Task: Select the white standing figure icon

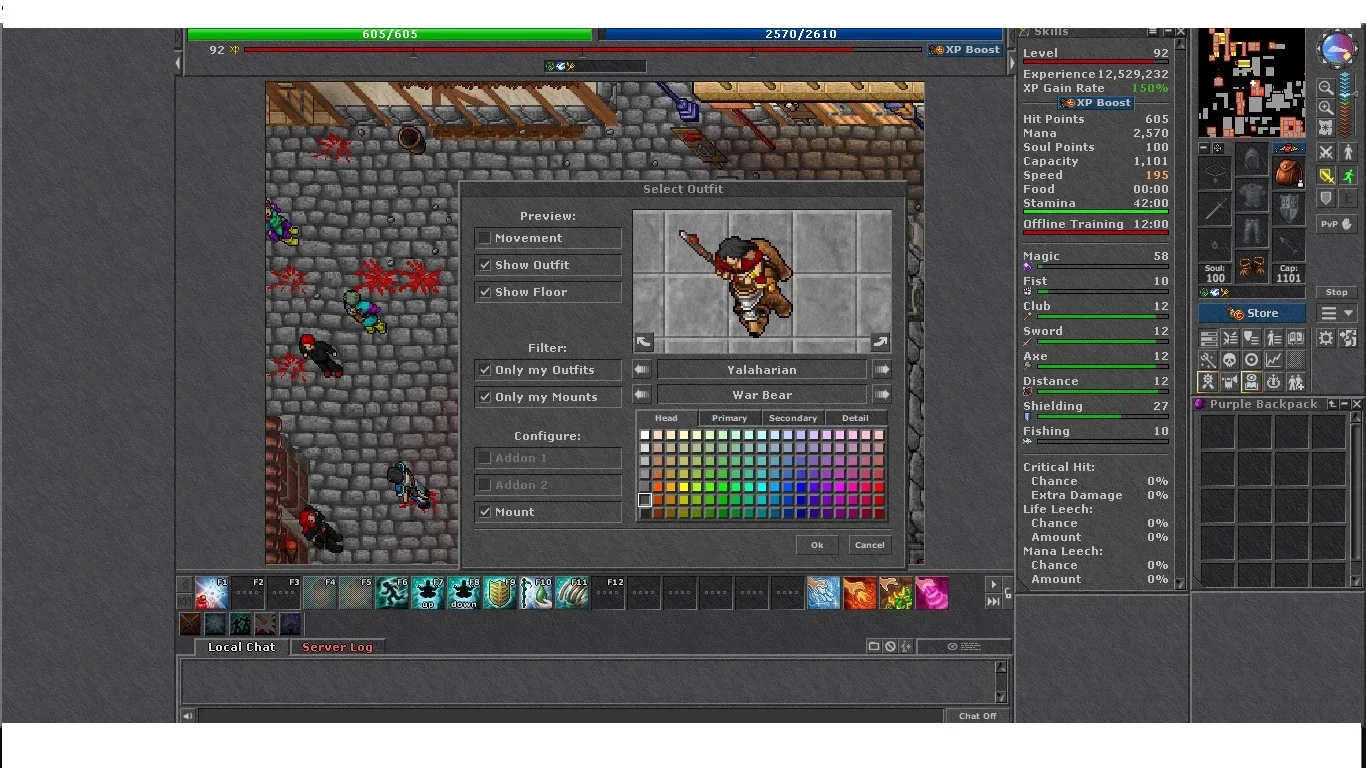Action: point(1348,152)
